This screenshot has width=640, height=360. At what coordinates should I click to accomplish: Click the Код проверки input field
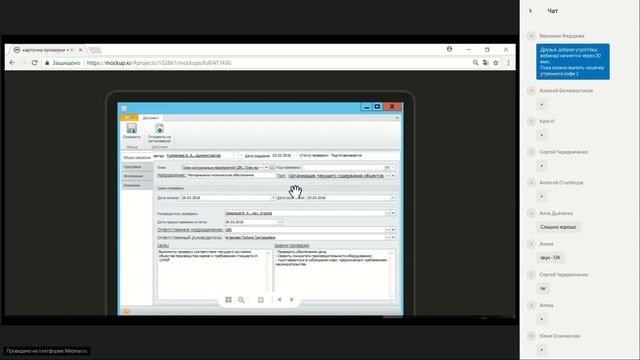click(345, 167)
